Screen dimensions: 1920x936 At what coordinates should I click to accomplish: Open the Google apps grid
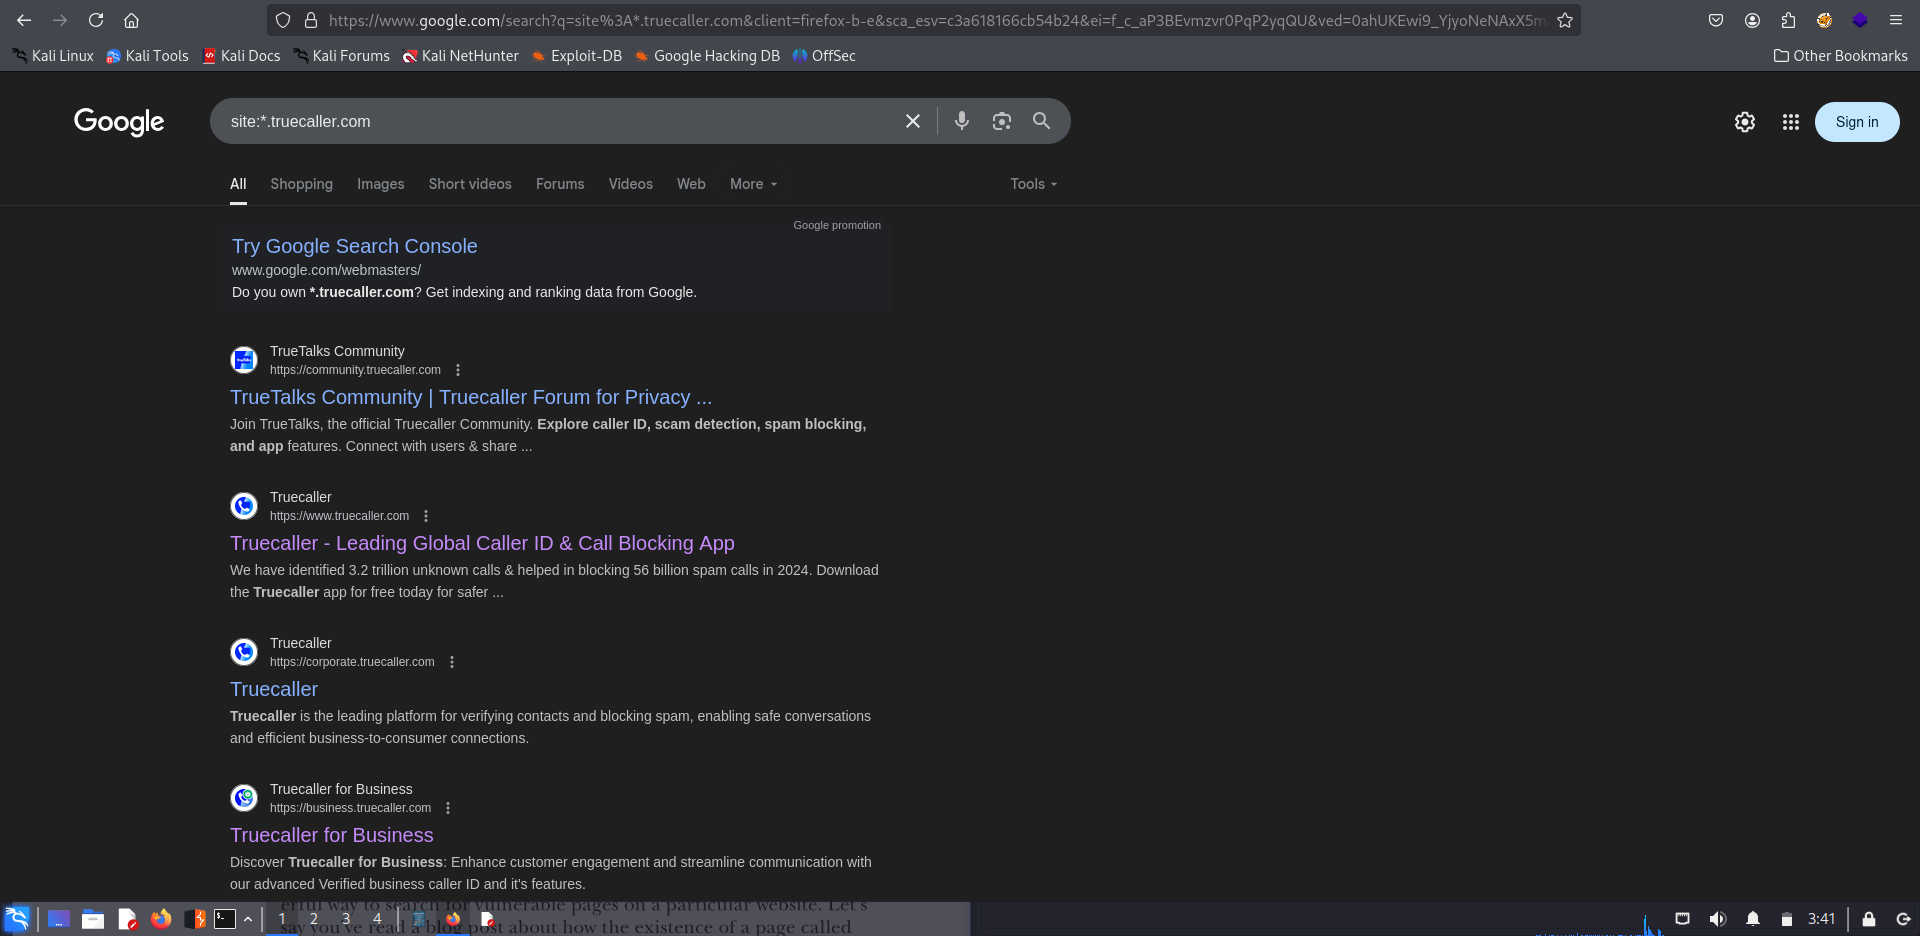1791,122
